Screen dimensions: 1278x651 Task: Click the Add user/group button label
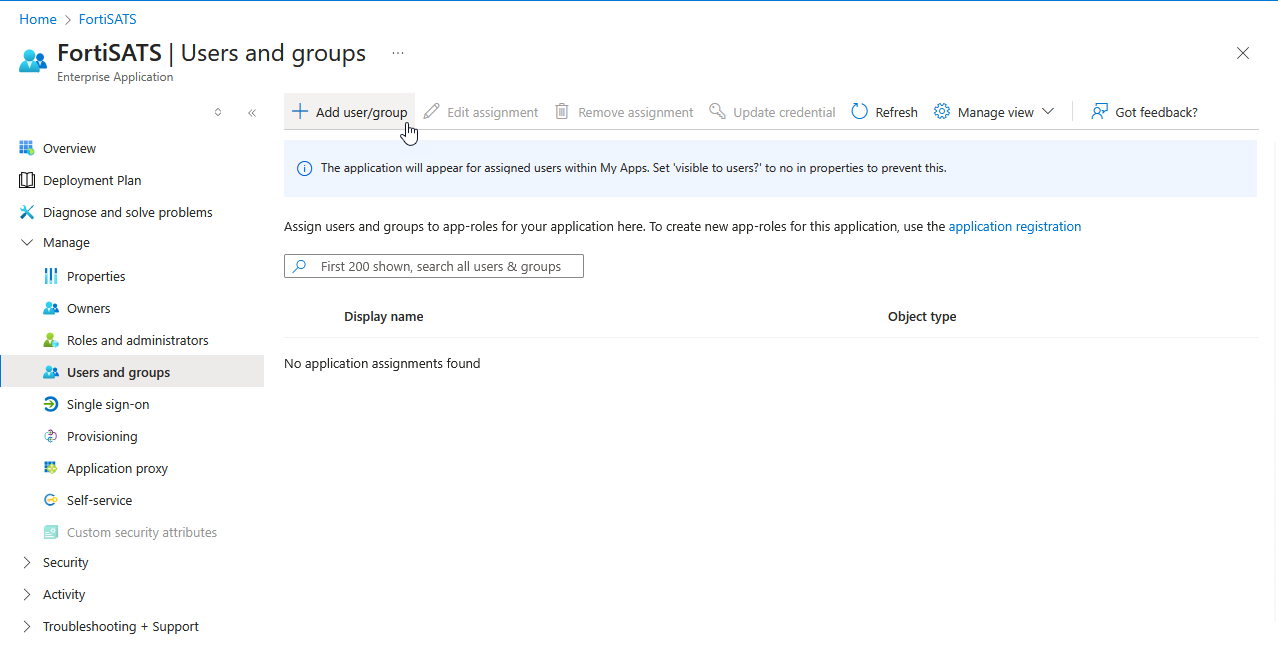pyautogui.click(x=361, y=112)
